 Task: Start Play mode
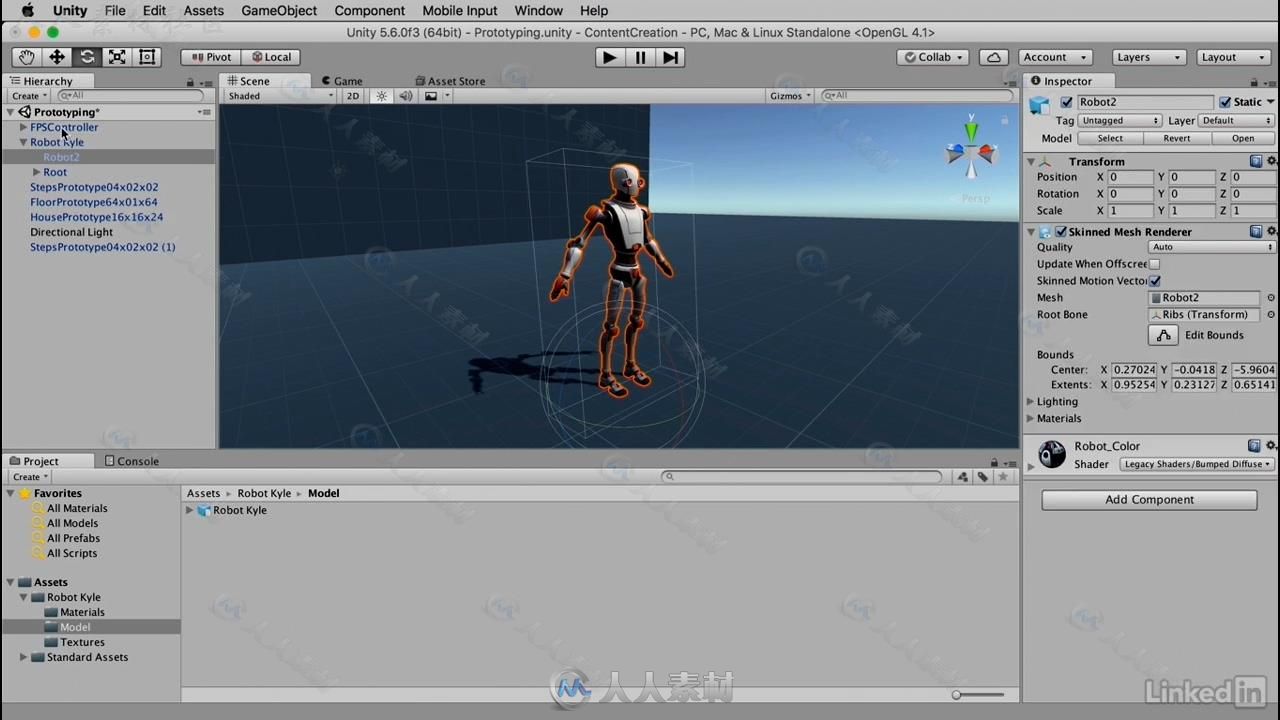(609, 57)
